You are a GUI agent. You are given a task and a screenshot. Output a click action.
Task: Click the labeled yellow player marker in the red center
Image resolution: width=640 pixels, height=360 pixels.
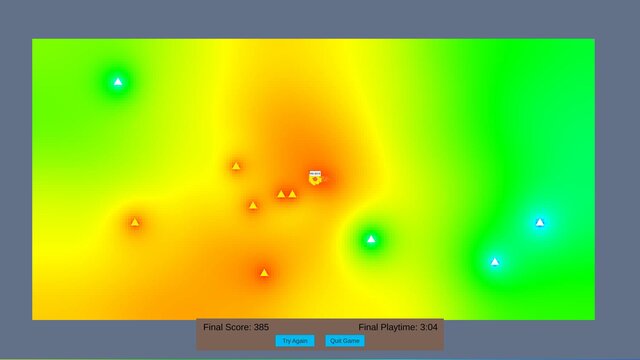pos(315,178)
